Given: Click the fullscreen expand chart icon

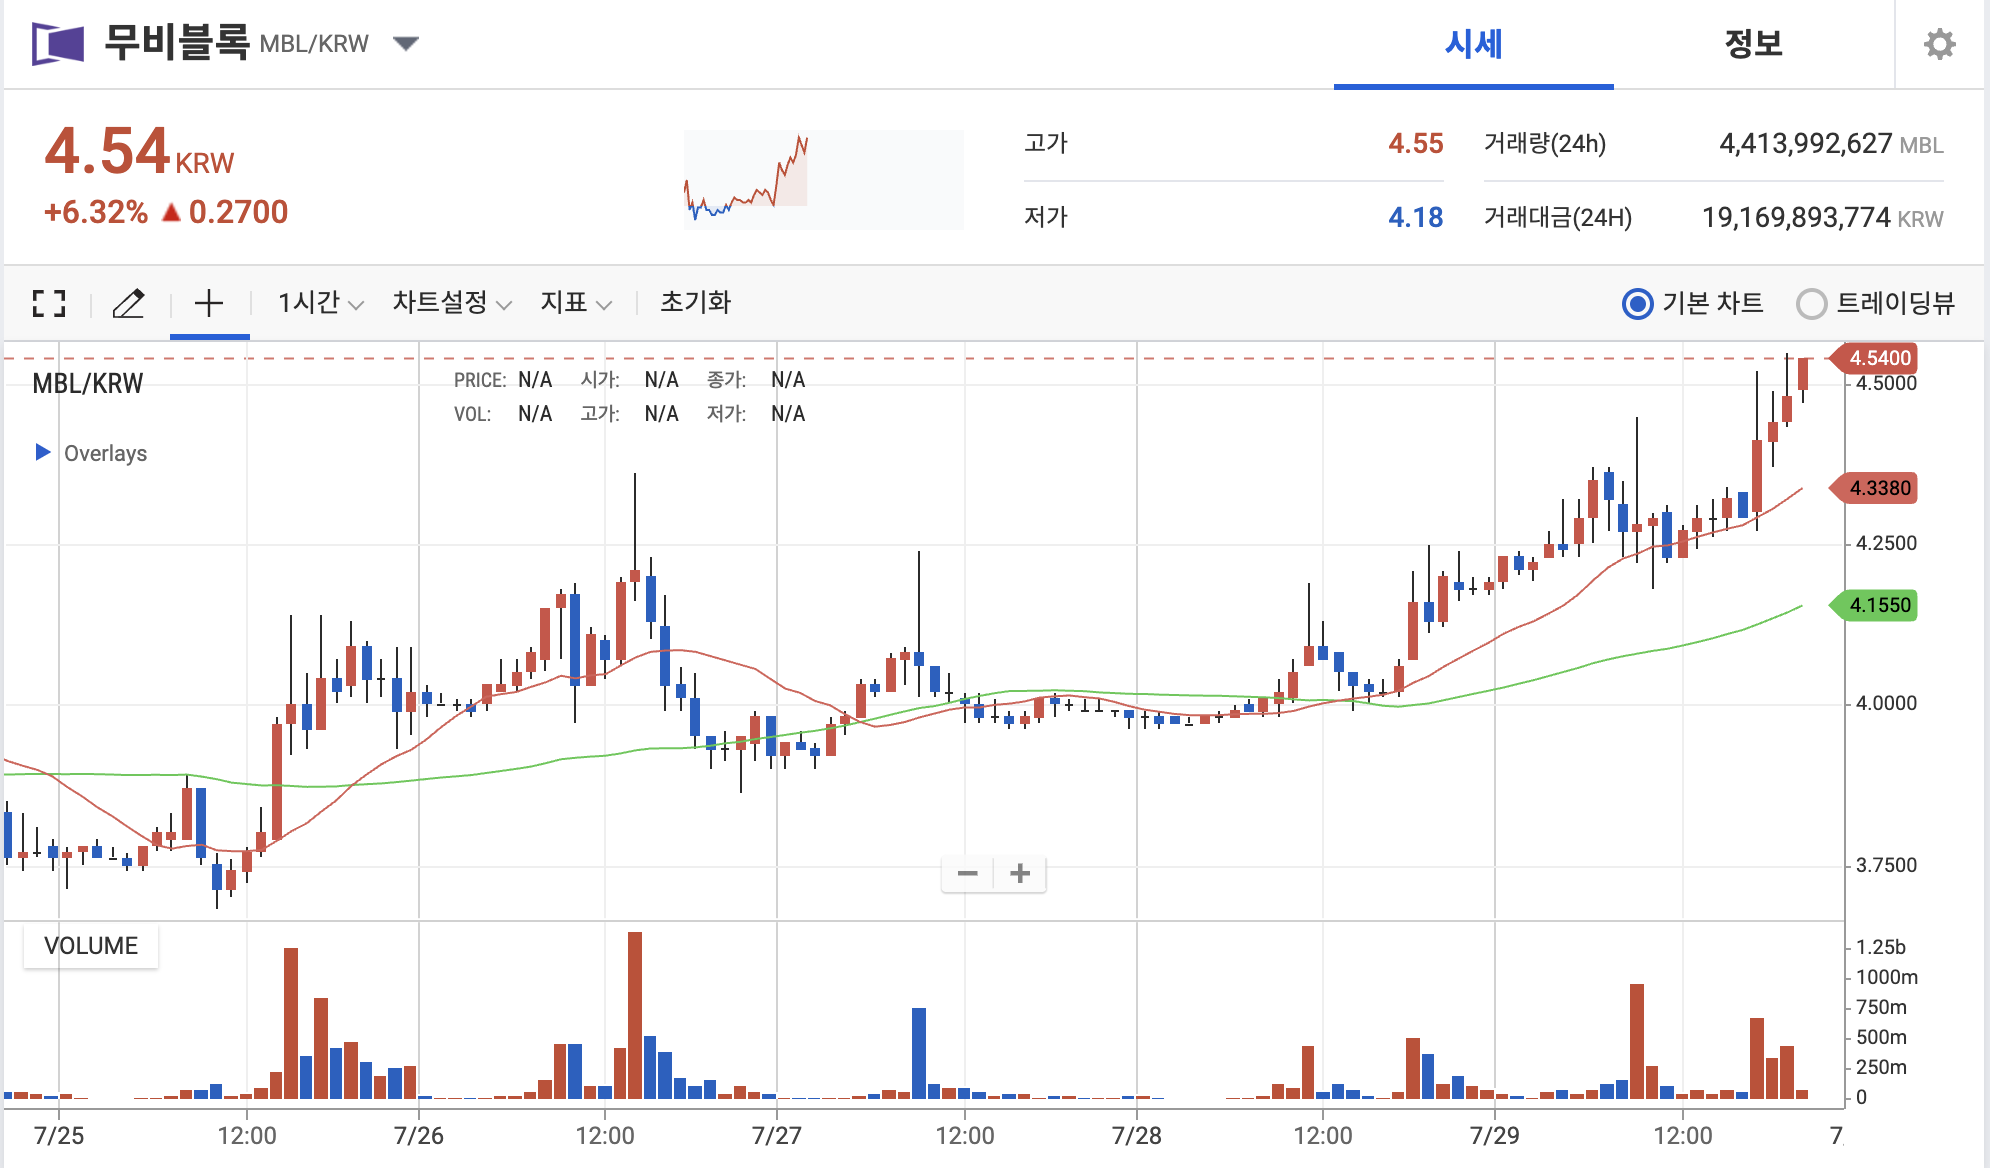Looking at the screenshot, I should pos(49,303).
